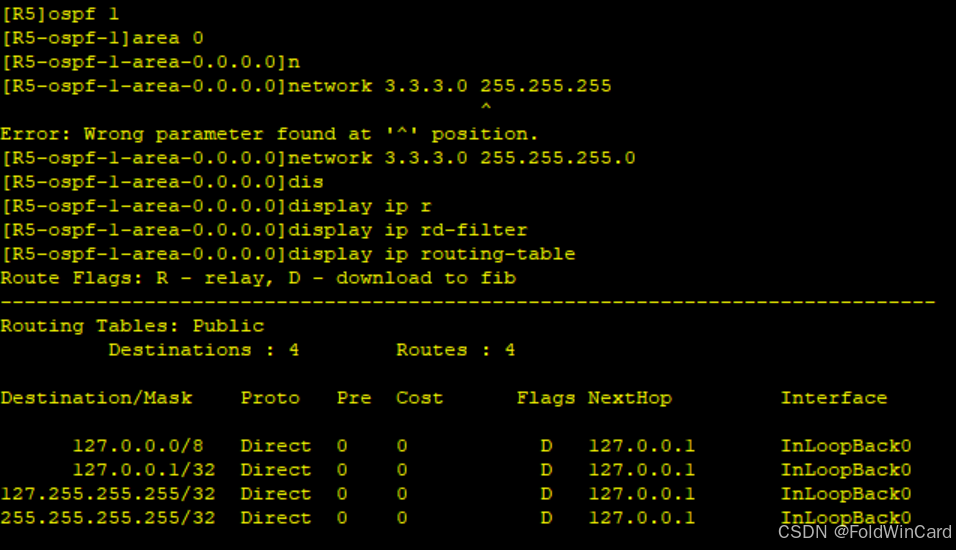Click the 'Interface' column header
The width and height of the screenshot is (956, 550).
click(x=834, y=398)
